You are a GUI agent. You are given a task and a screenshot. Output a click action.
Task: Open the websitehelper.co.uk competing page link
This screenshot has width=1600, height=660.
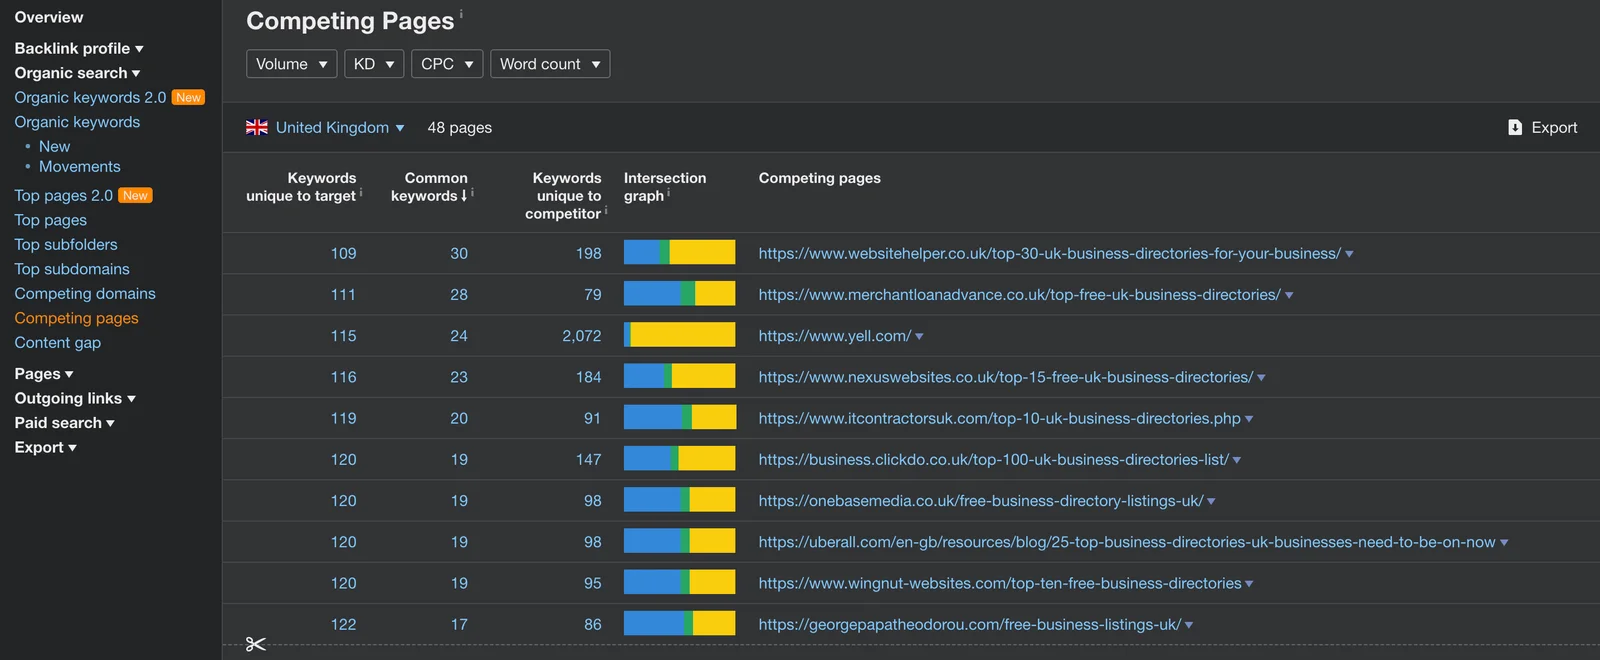point(1049,253)
